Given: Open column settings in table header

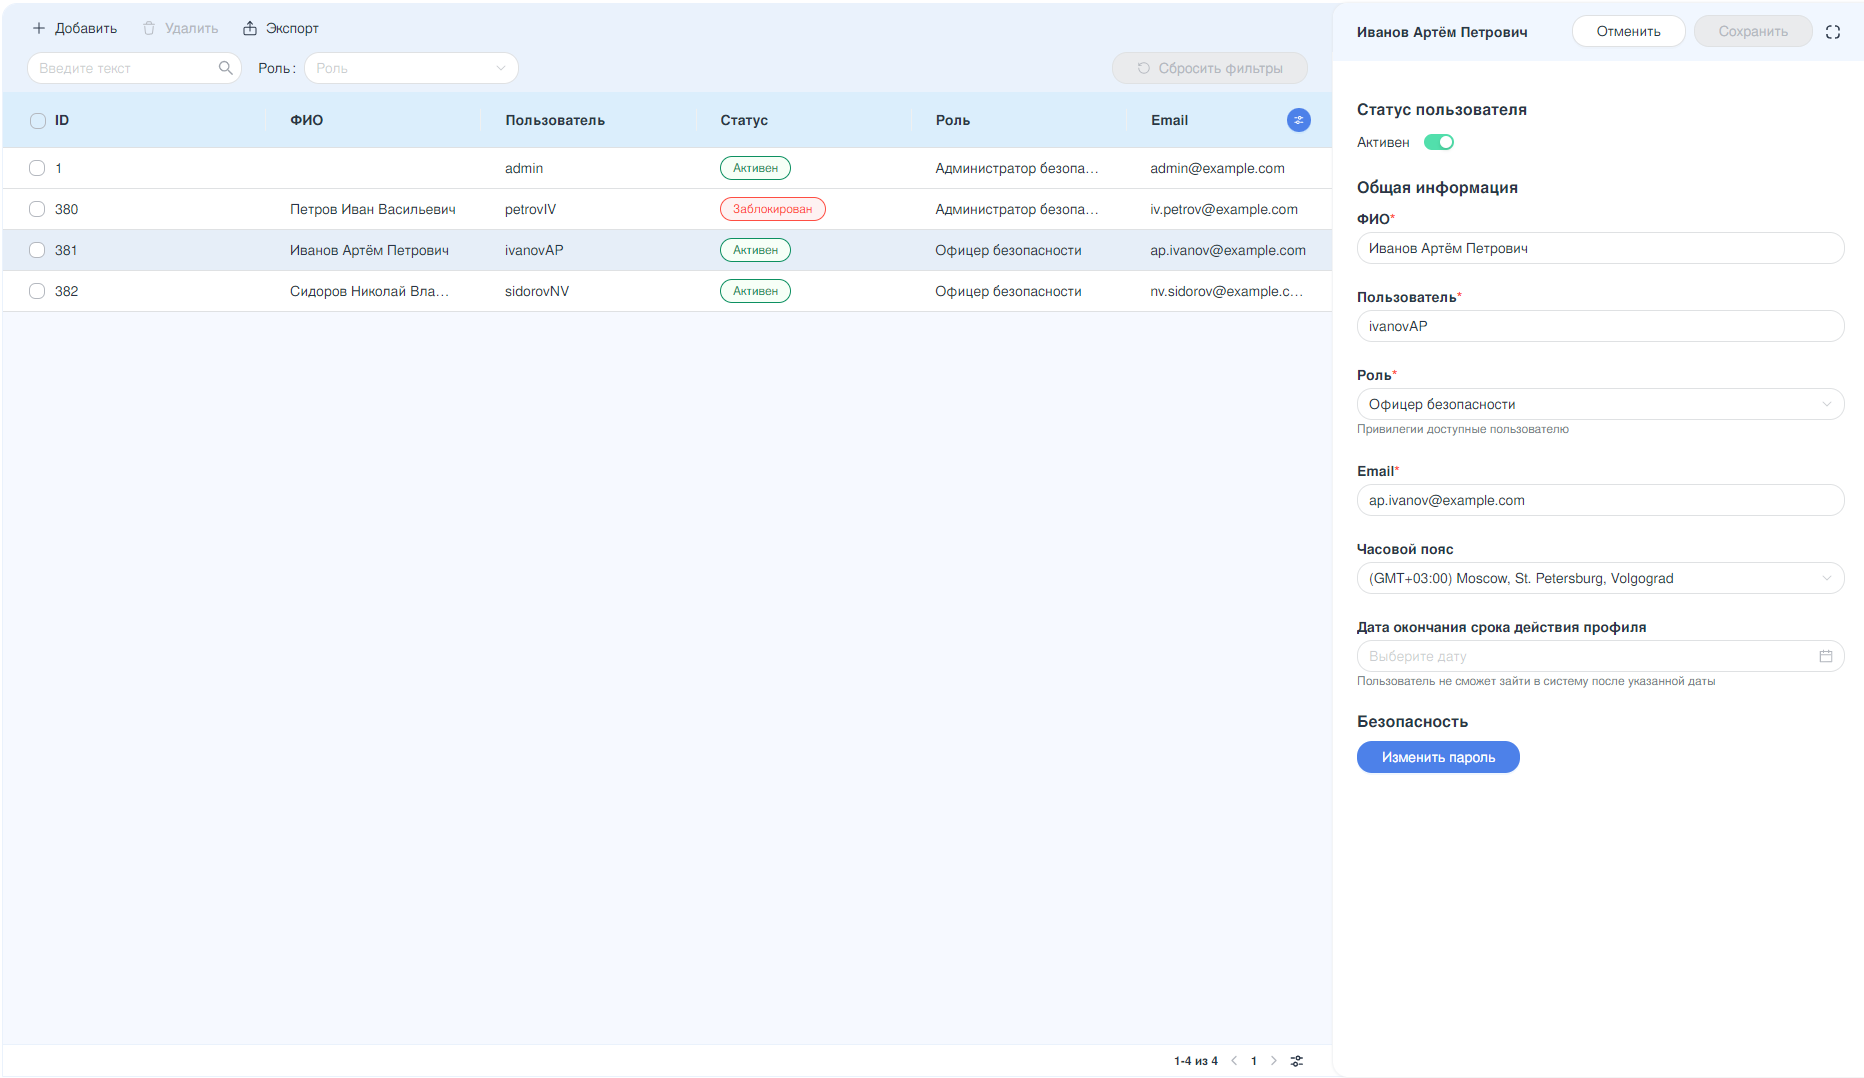Looking at the screenshot, I should (1298, 120).
